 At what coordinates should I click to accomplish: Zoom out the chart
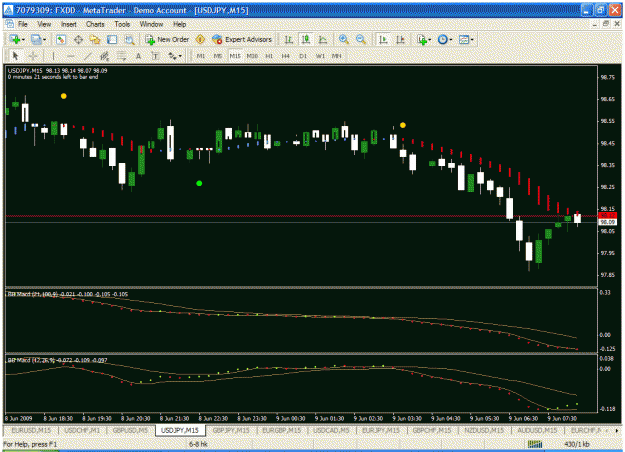[x=361, y=39]
